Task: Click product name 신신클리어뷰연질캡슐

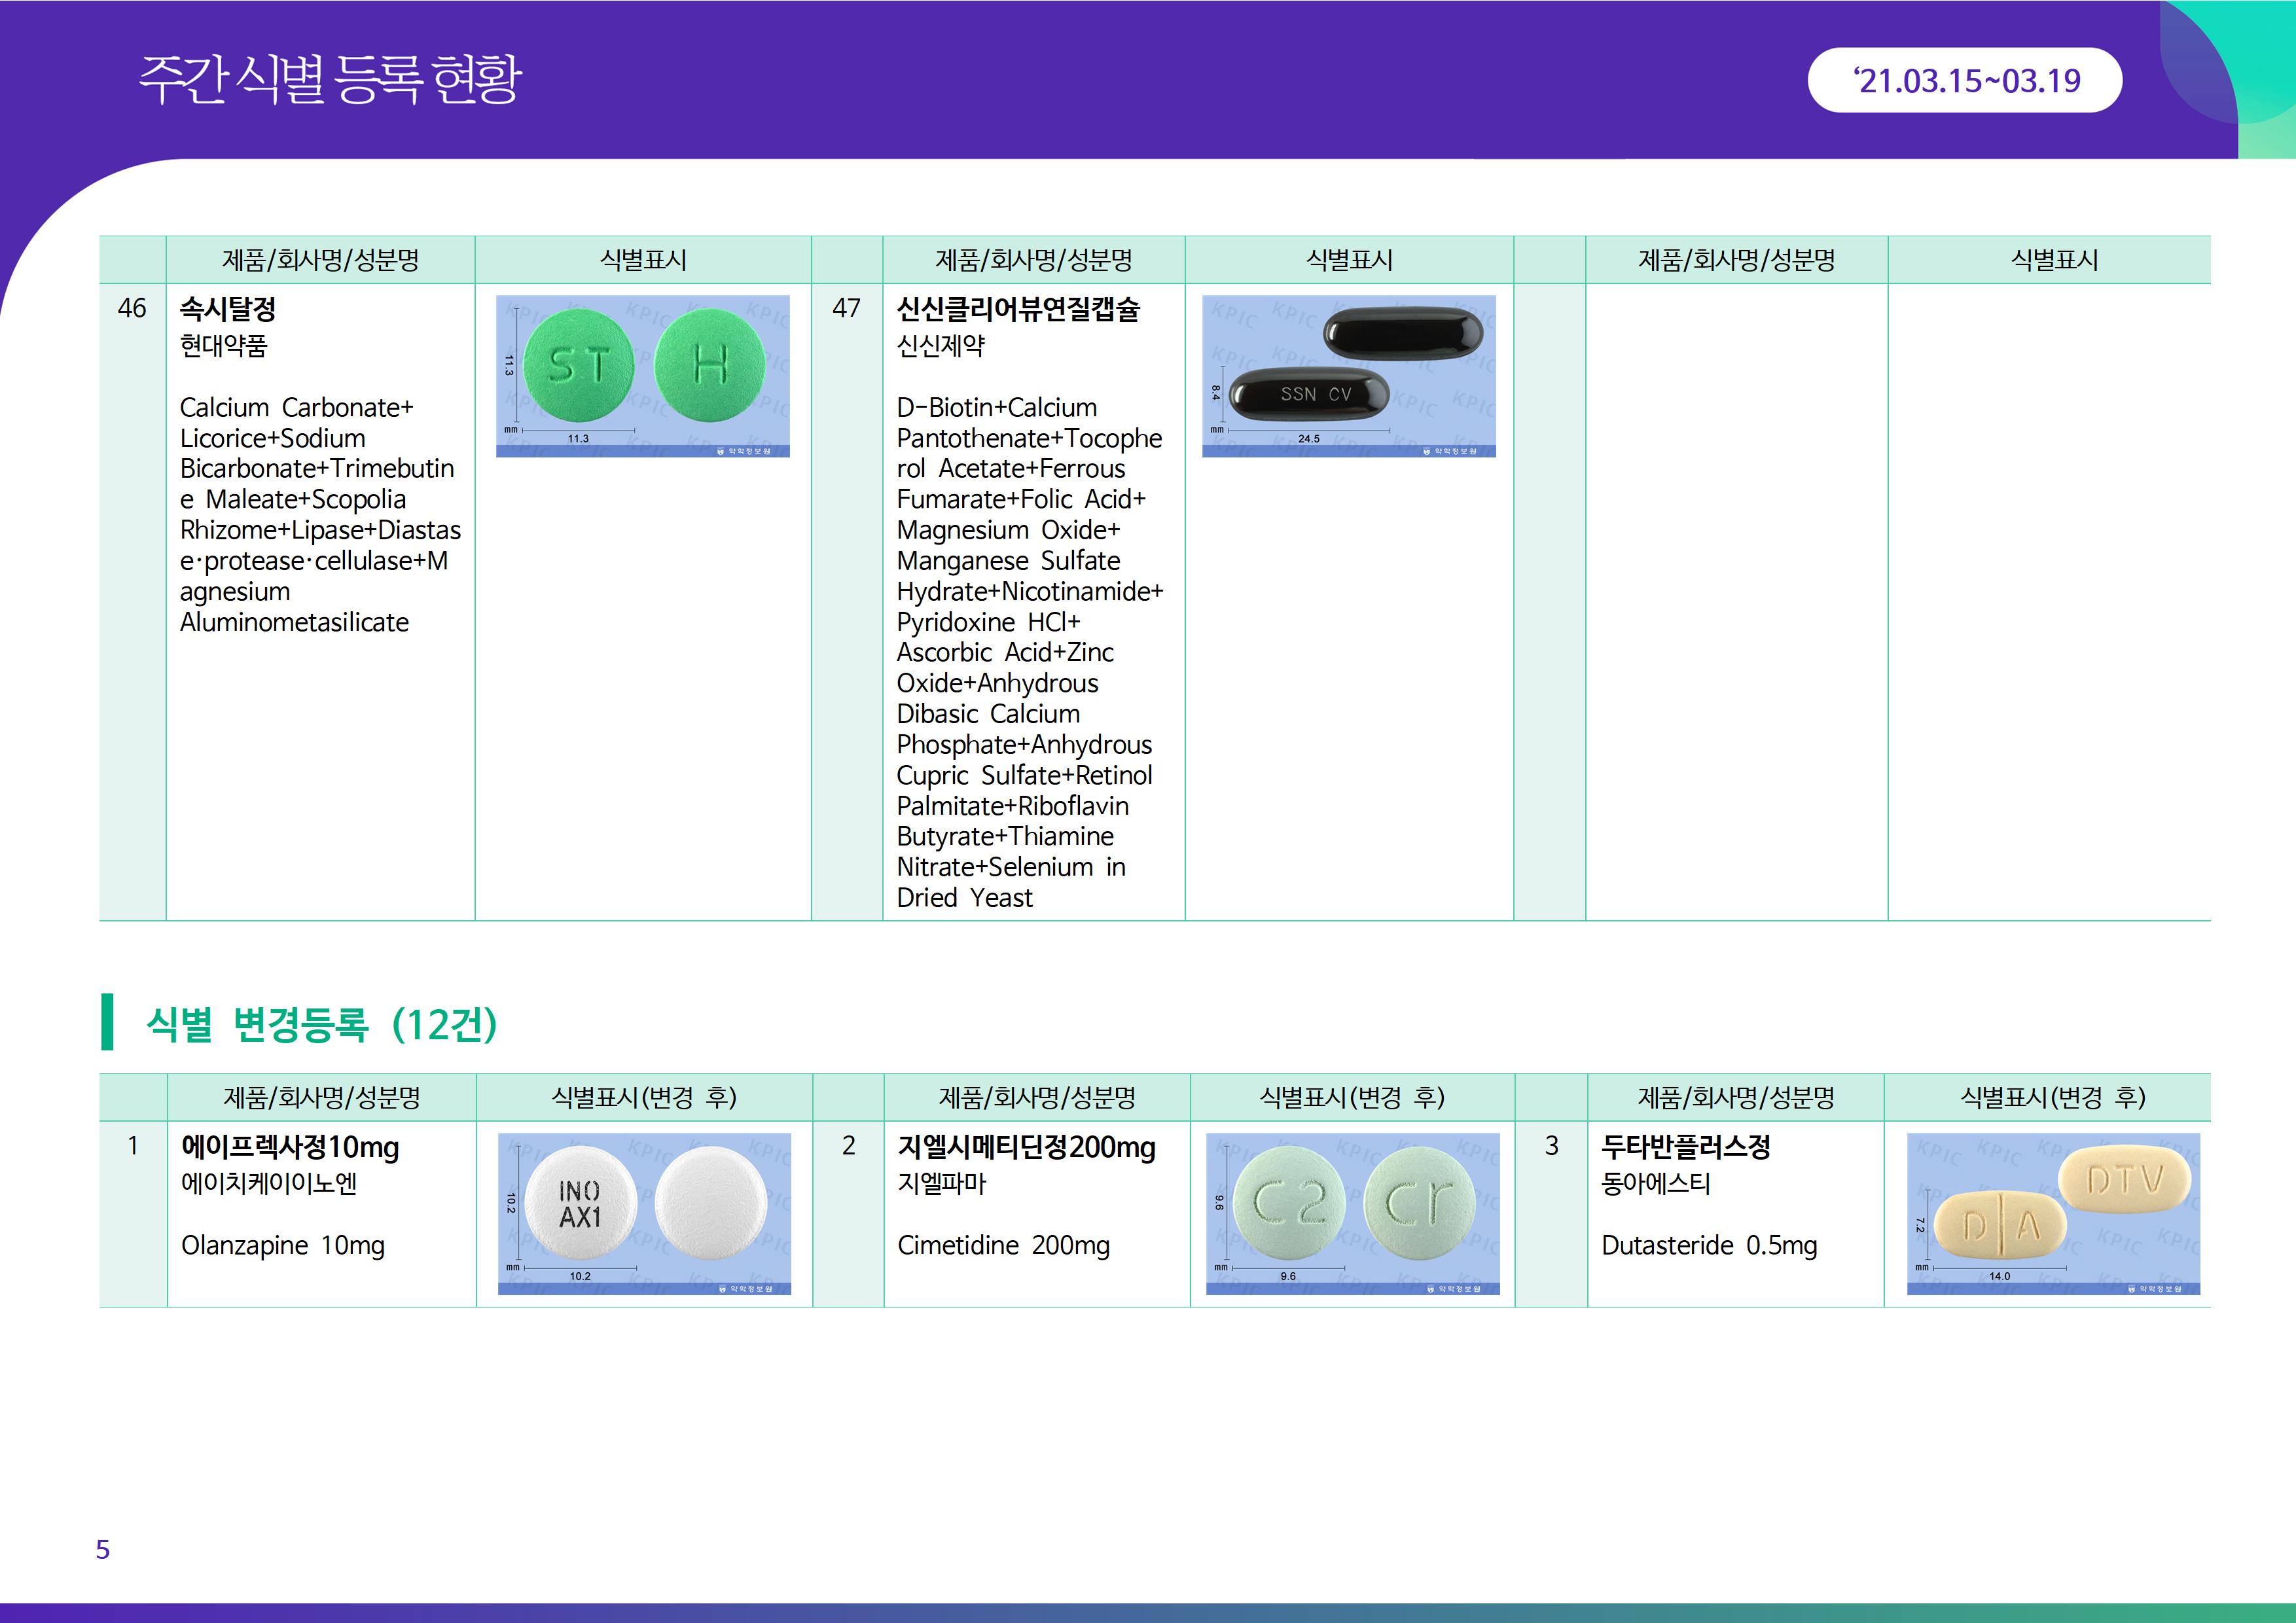Action: click(x=1018, y=309)
